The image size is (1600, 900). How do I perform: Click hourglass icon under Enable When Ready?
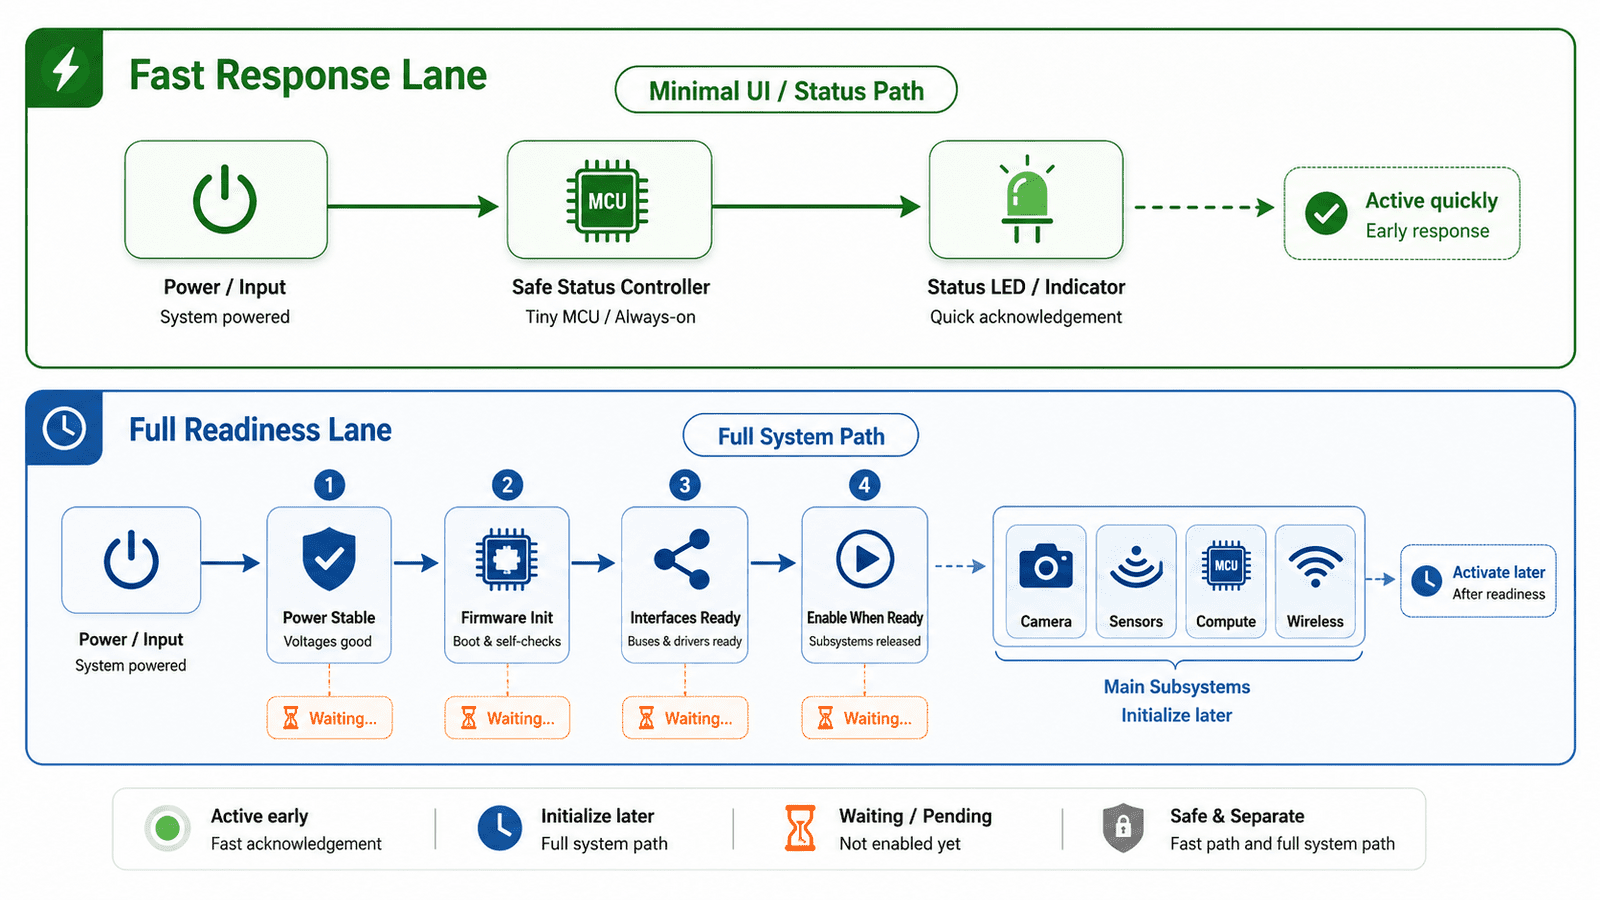[x=825, y=718]
